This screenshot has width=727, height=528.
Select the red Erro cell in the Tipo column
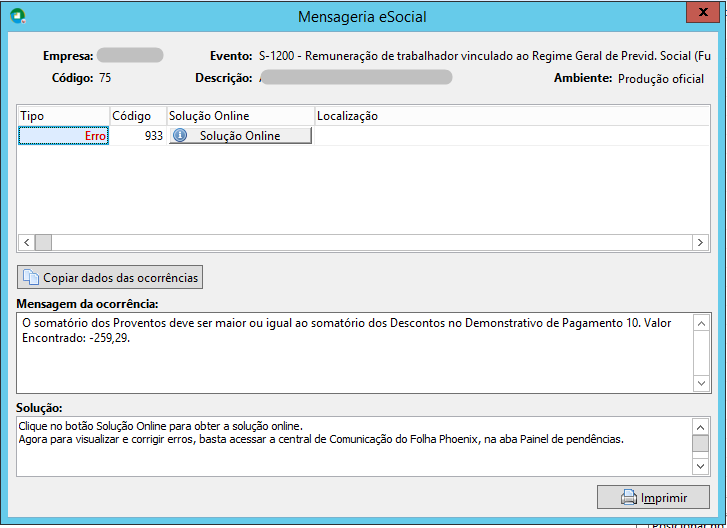coord(64,135)
